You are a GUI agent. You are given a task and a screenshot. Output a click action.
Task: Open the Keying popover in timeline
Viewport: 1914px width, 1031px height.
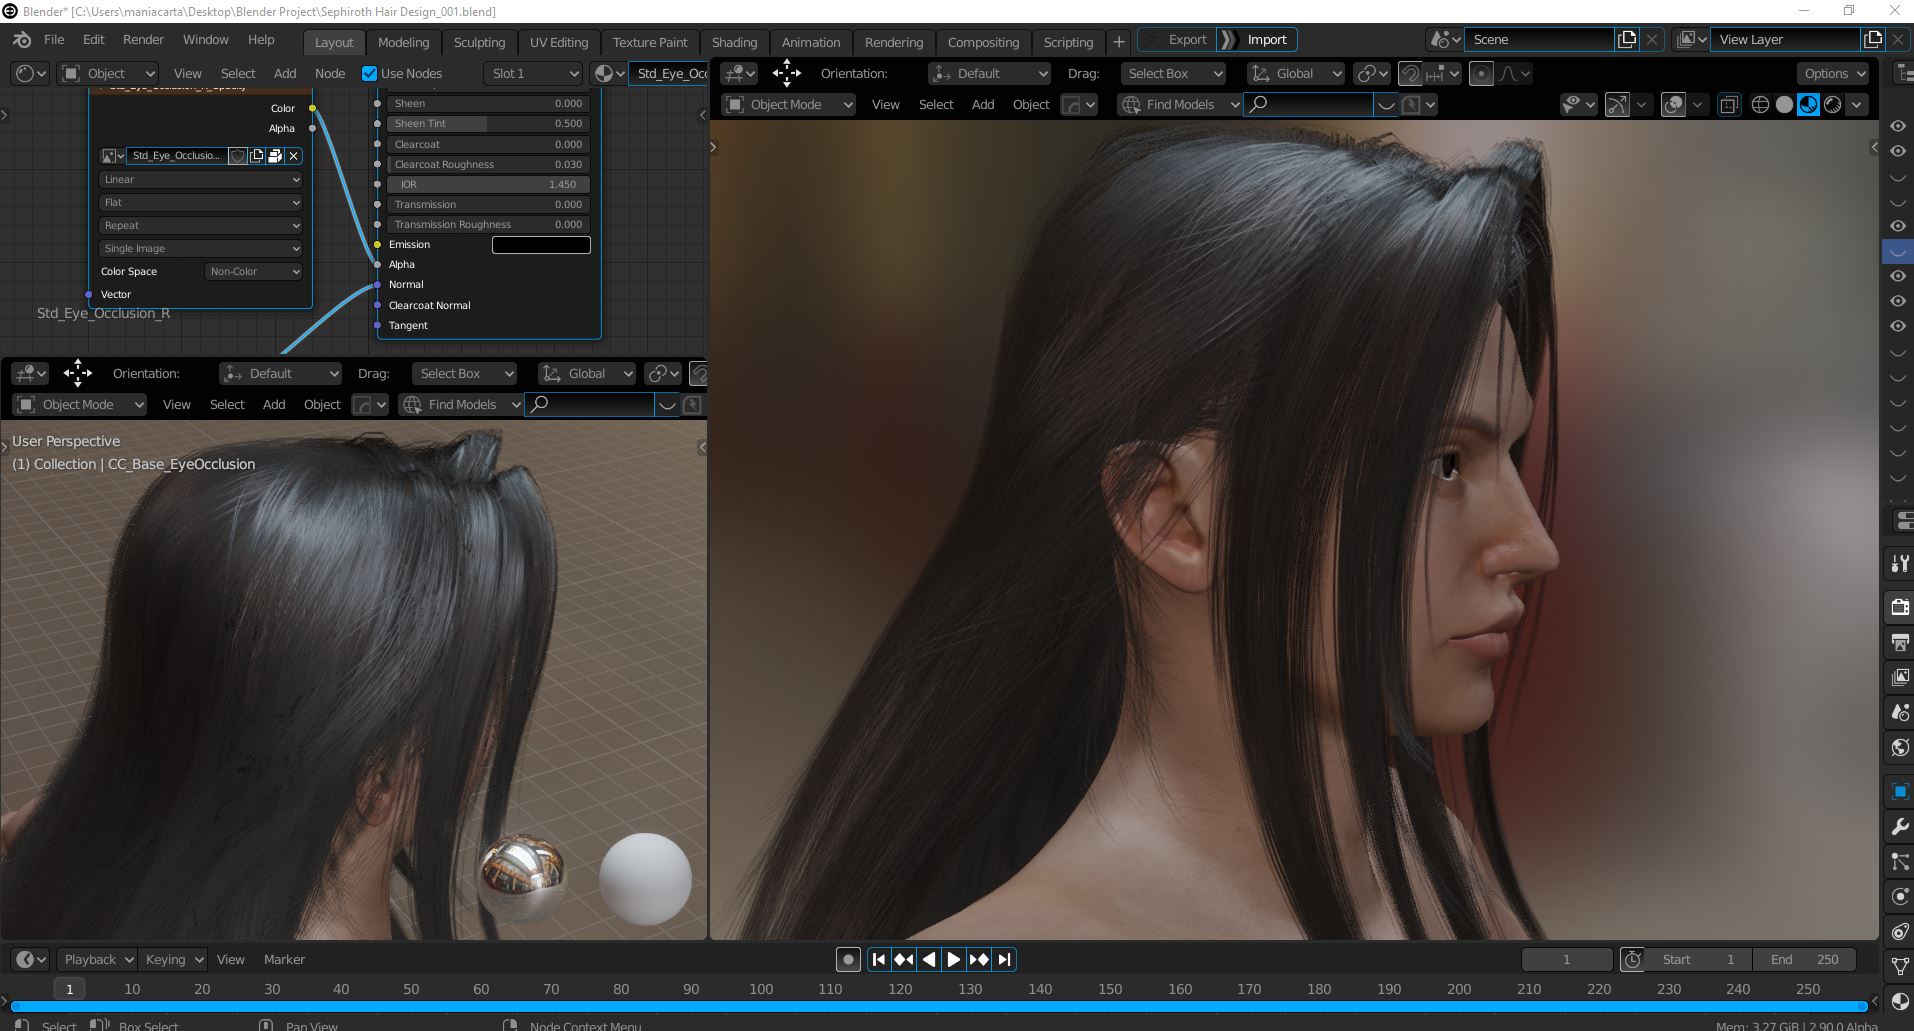[x=172, y=960]
